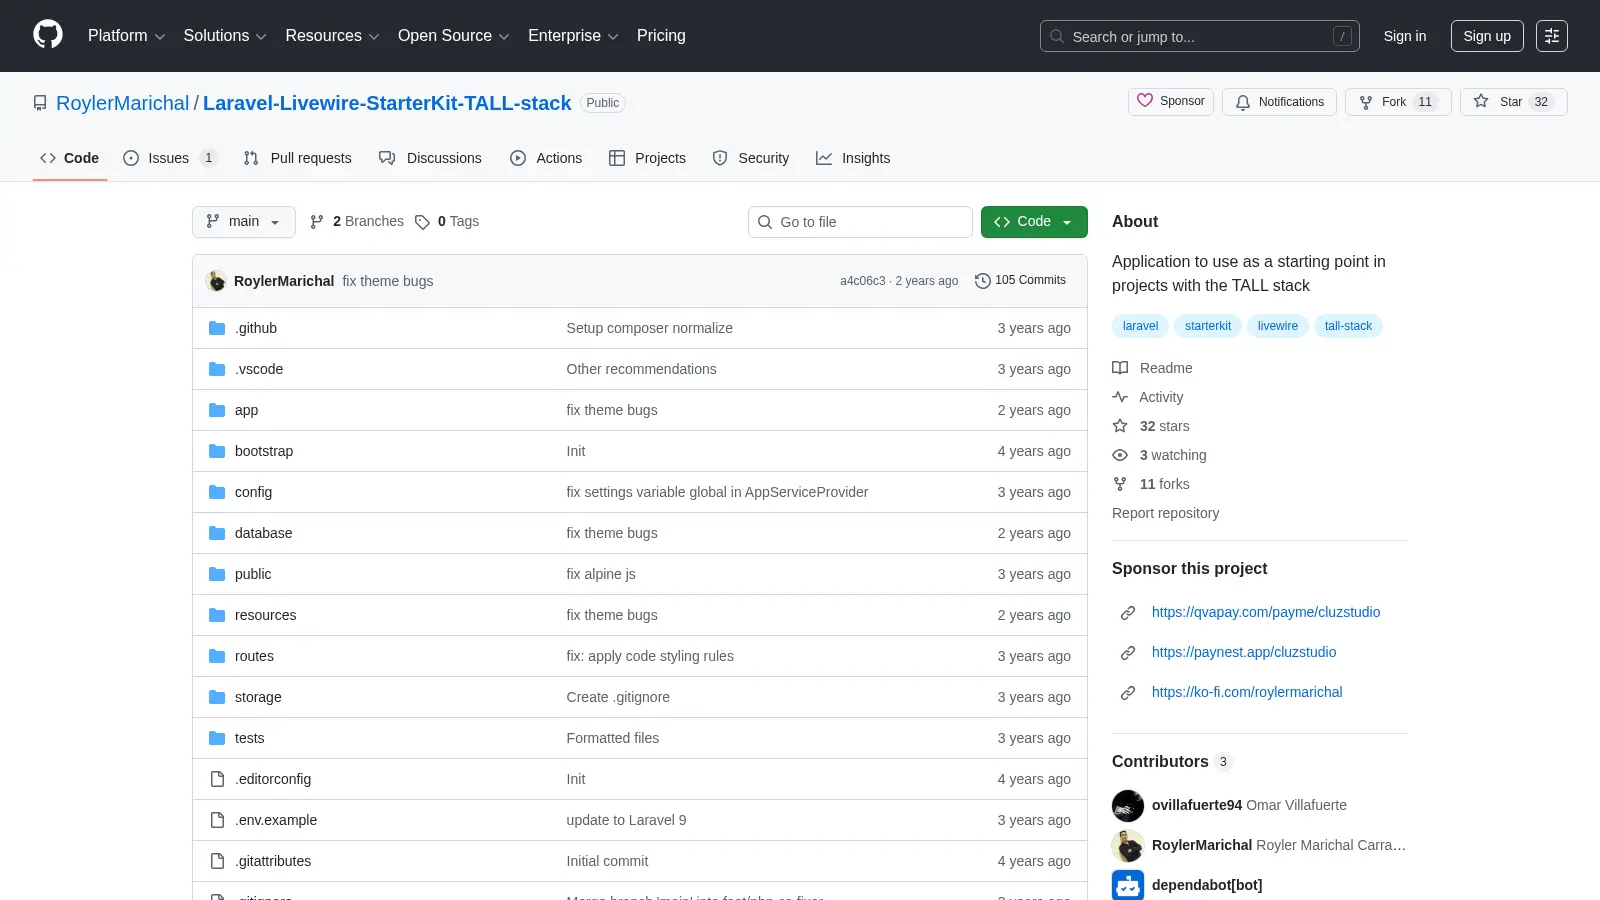The width and height of the screenshot is (1600, 900).
Task: Click dependabot[bot] contributor avatar
Action: [x=1128, y=885]
